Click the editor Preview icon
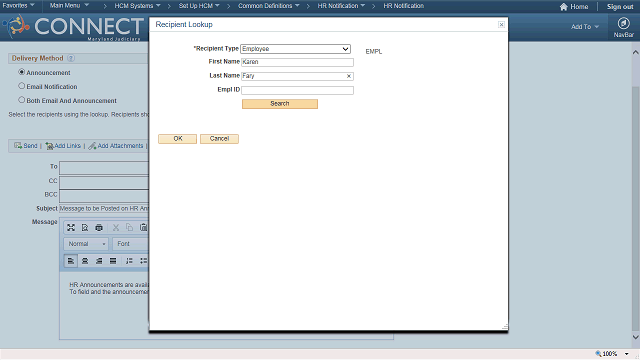The image size is (640, 360). click(85, 228)
